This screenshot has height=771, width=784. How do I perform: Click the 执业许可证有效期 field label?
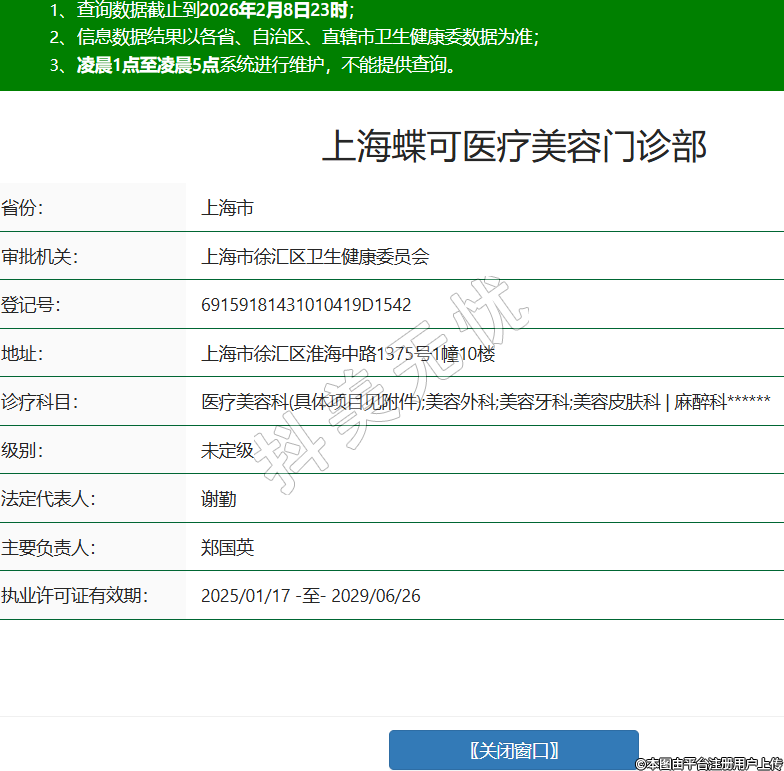(74, 596)
